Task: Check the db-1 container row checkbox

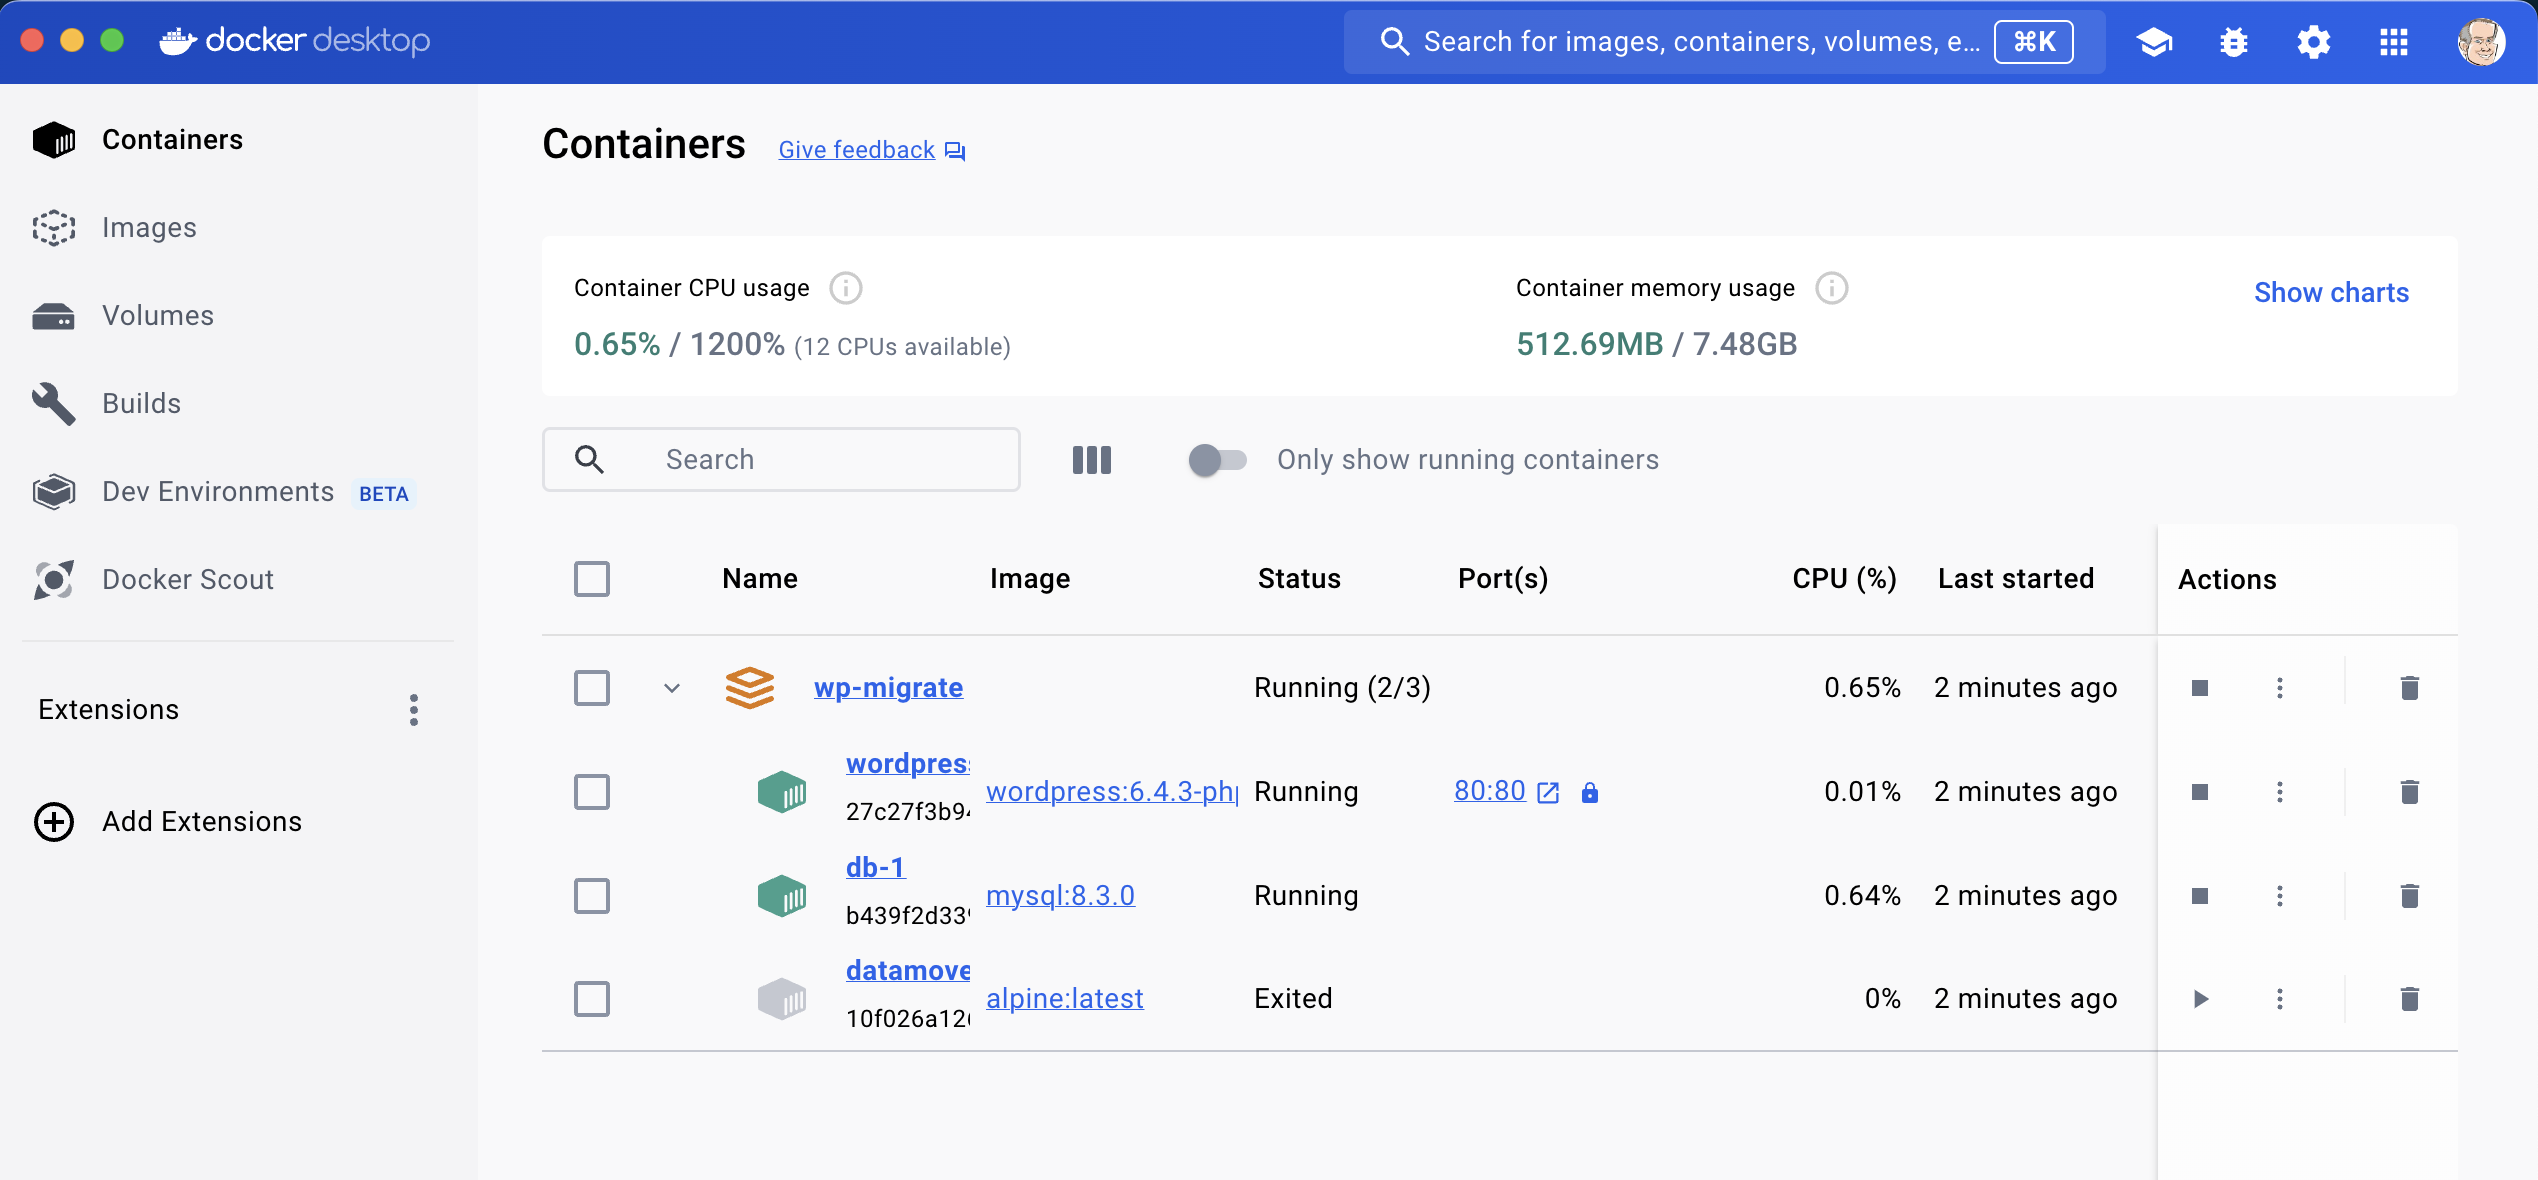Action: pyautogui.click(x=592, y=896)
